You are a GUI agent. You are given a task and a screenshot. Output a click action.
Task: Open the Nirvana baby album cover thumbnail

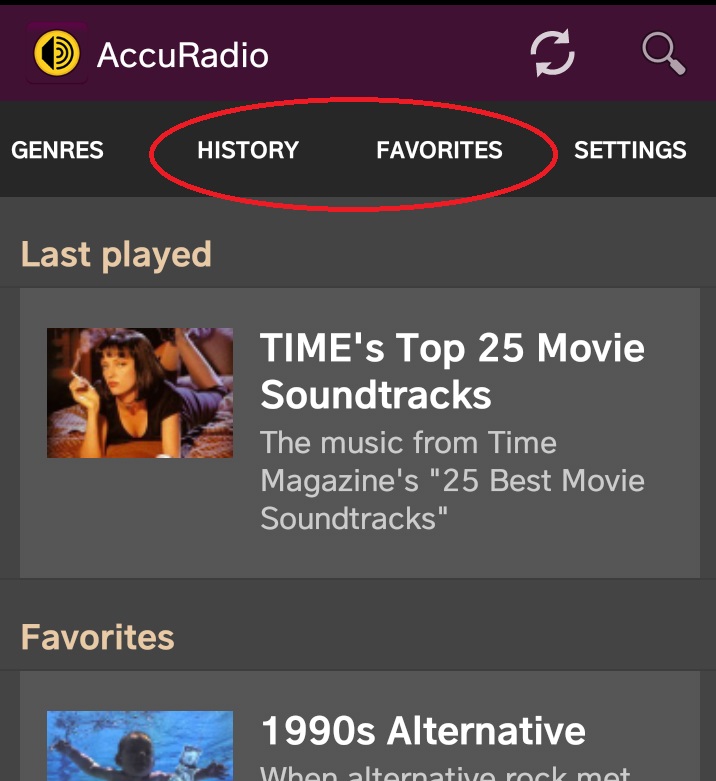click(140, 746)
